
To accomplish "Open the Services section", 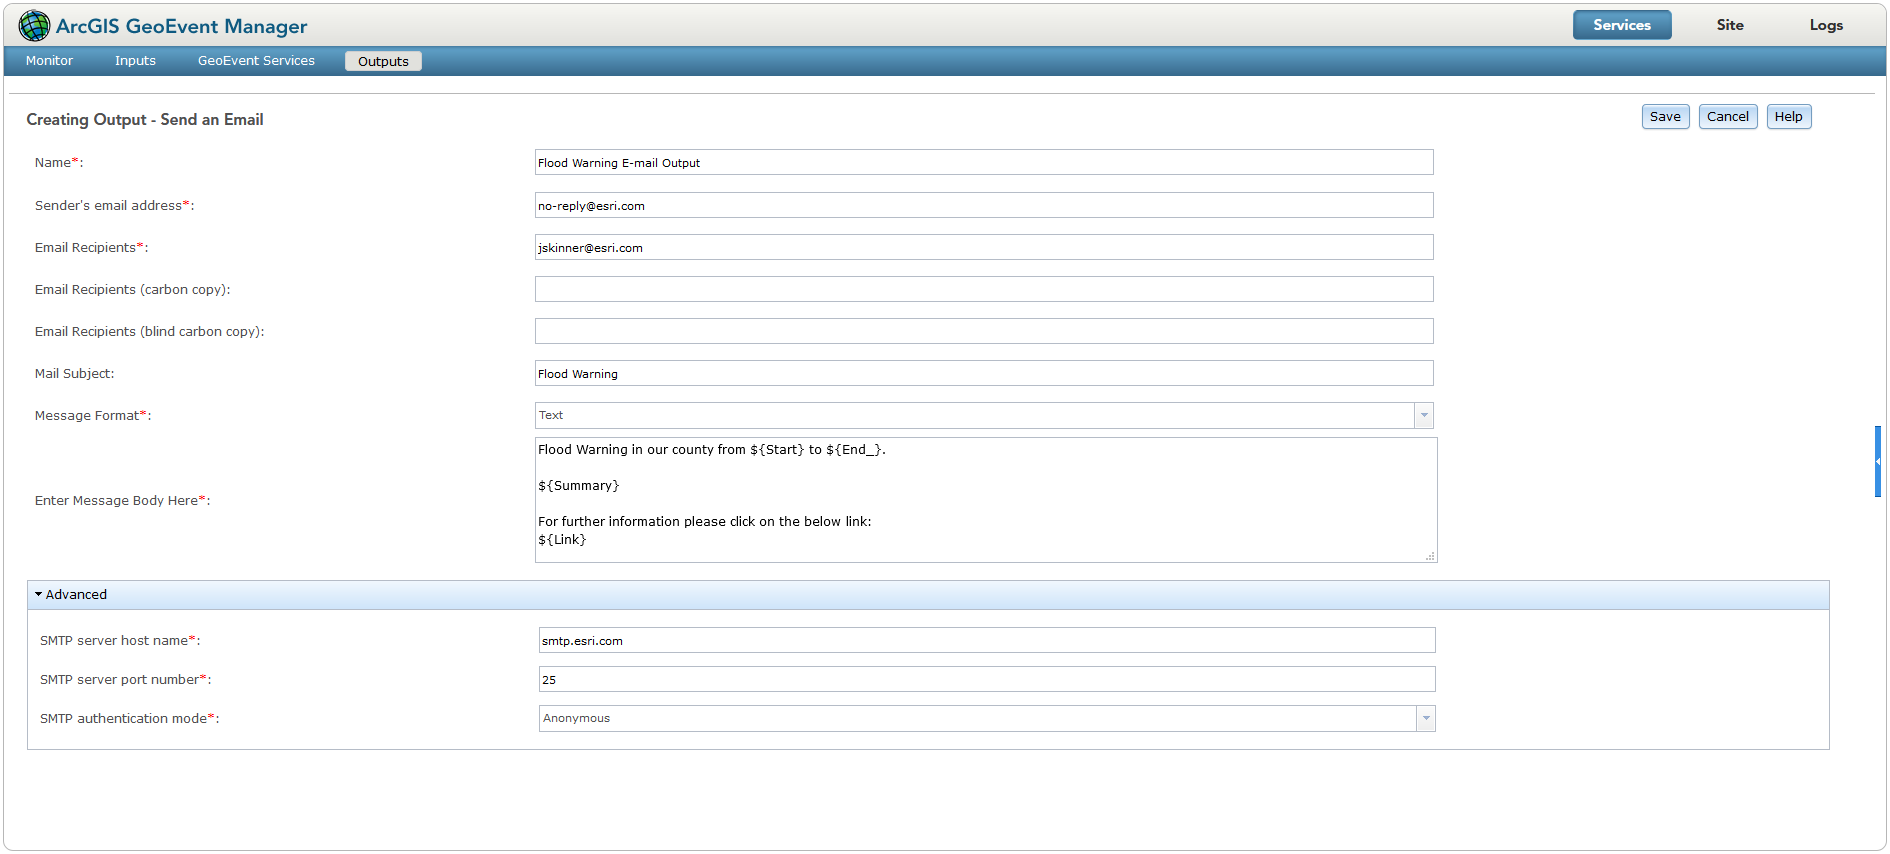I will pos(1622,25).
